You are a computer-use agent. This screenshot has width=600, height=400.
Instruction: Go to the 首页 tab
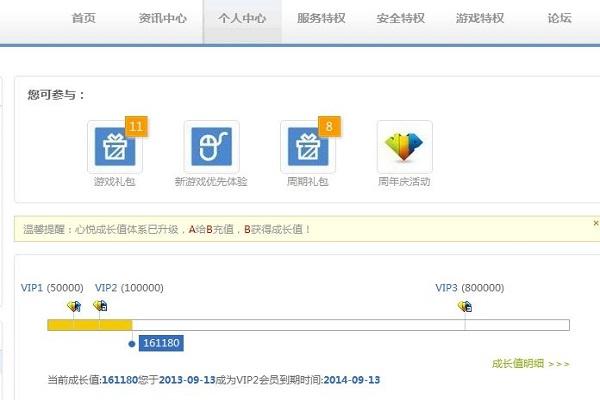tap(84, 18)
